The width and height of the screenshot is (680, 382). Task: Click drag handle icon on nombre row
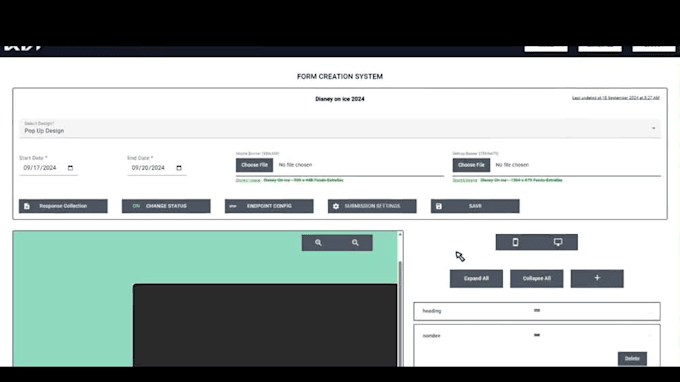click(x=537, y=335)
